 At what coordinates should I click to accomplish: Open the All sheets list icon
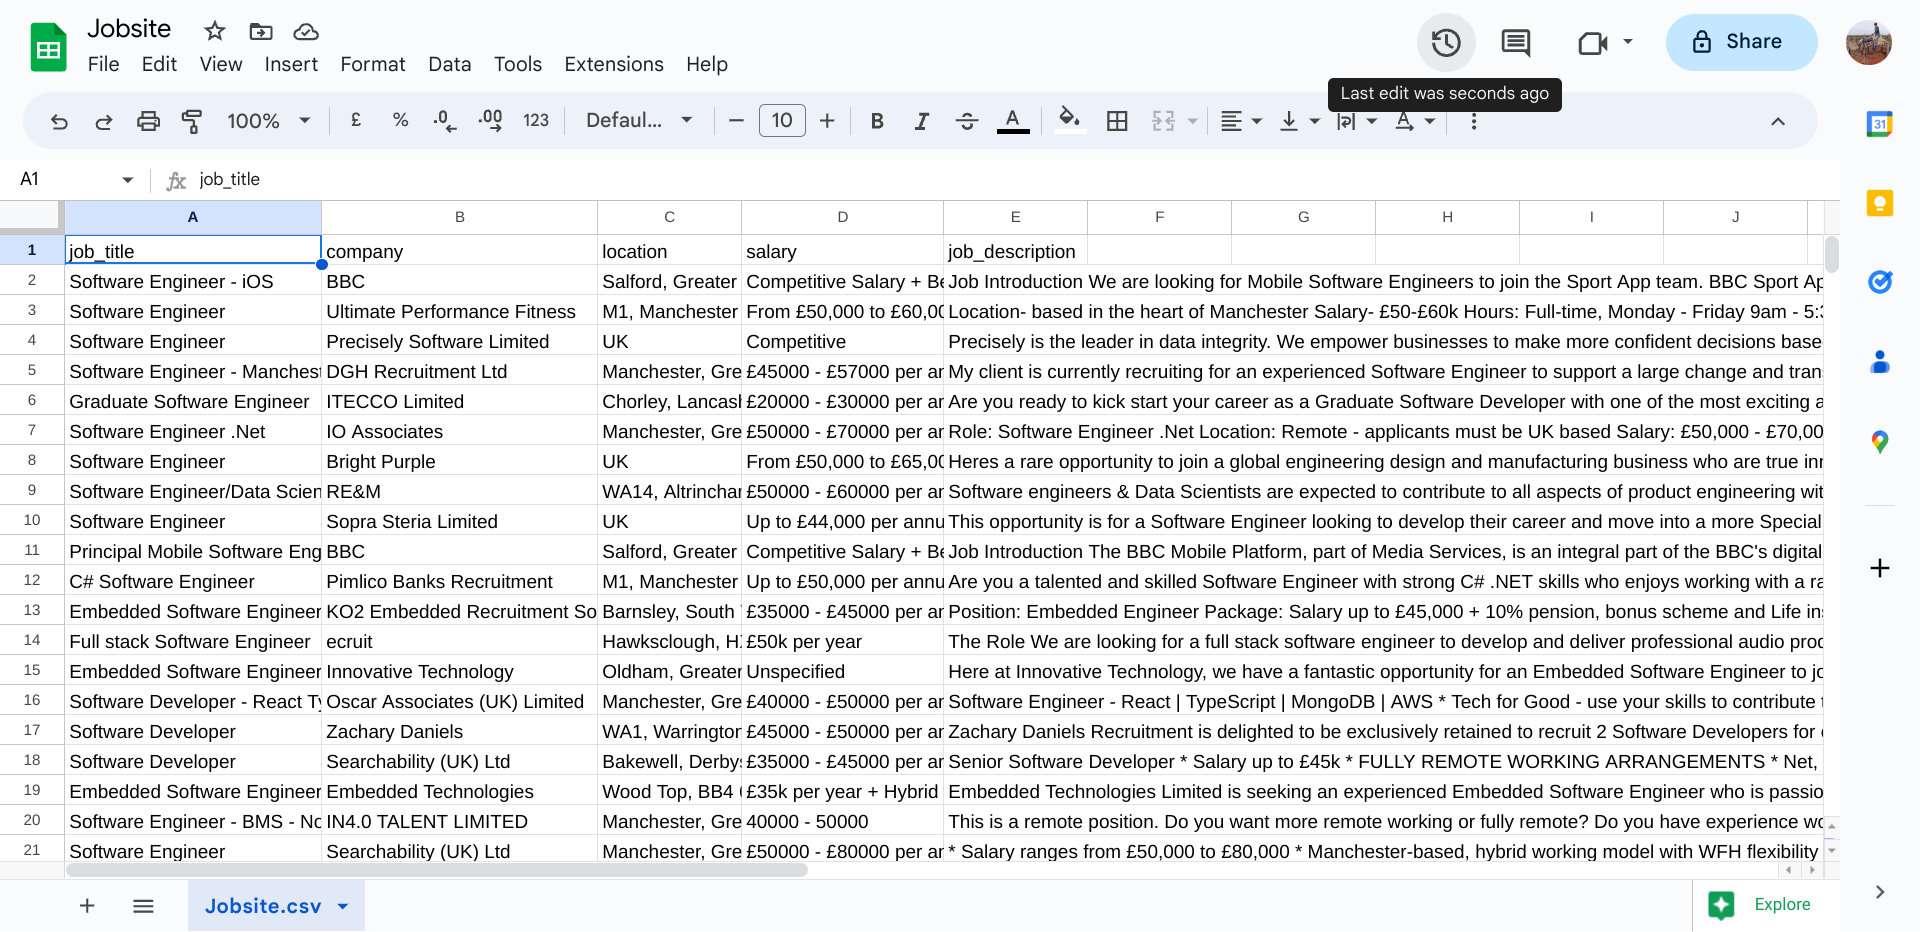tap(143, 906)
